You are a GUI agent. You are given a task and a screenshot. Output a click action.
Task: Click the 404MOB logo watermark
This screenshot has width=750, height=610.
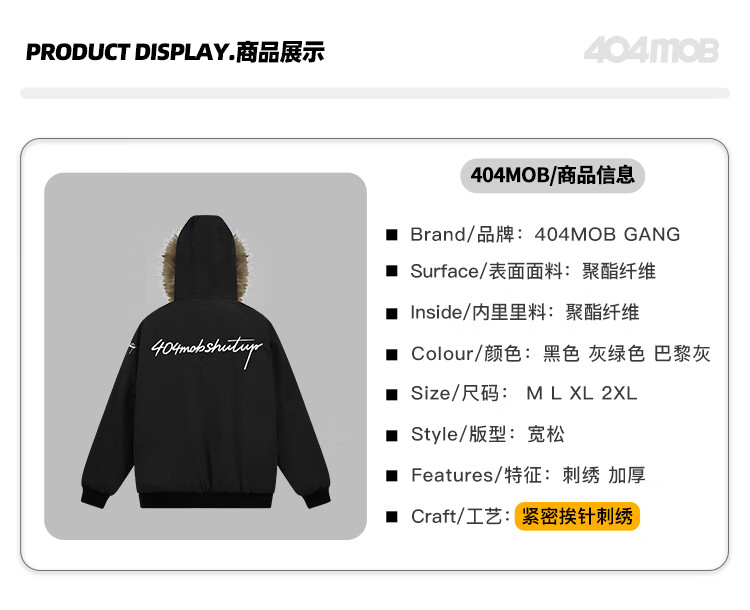[651, 50]
